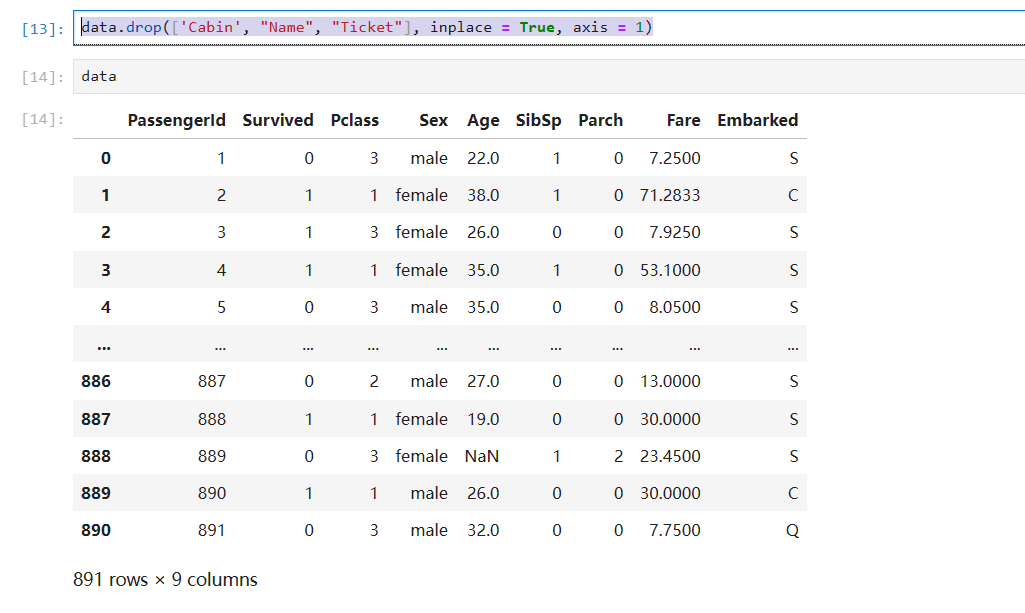Click the 'Cabin' string in the code
Screen dimensions: 1025x613
pyautogui.click(x=210, y=27)
